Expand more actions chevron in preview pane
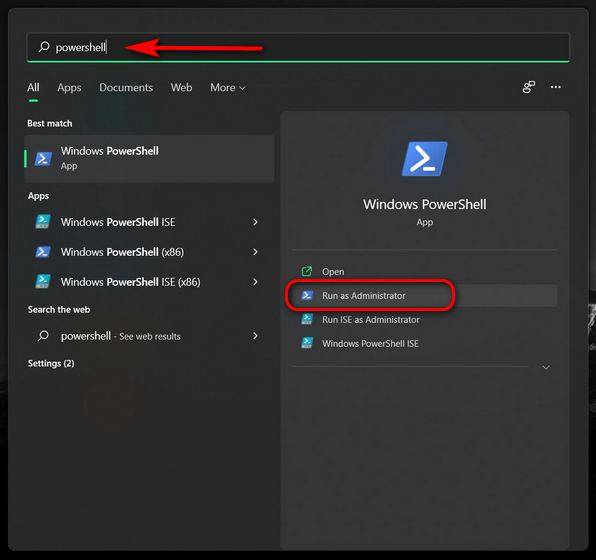The height and width of the screenshot is (560, 596). point(546,367)
